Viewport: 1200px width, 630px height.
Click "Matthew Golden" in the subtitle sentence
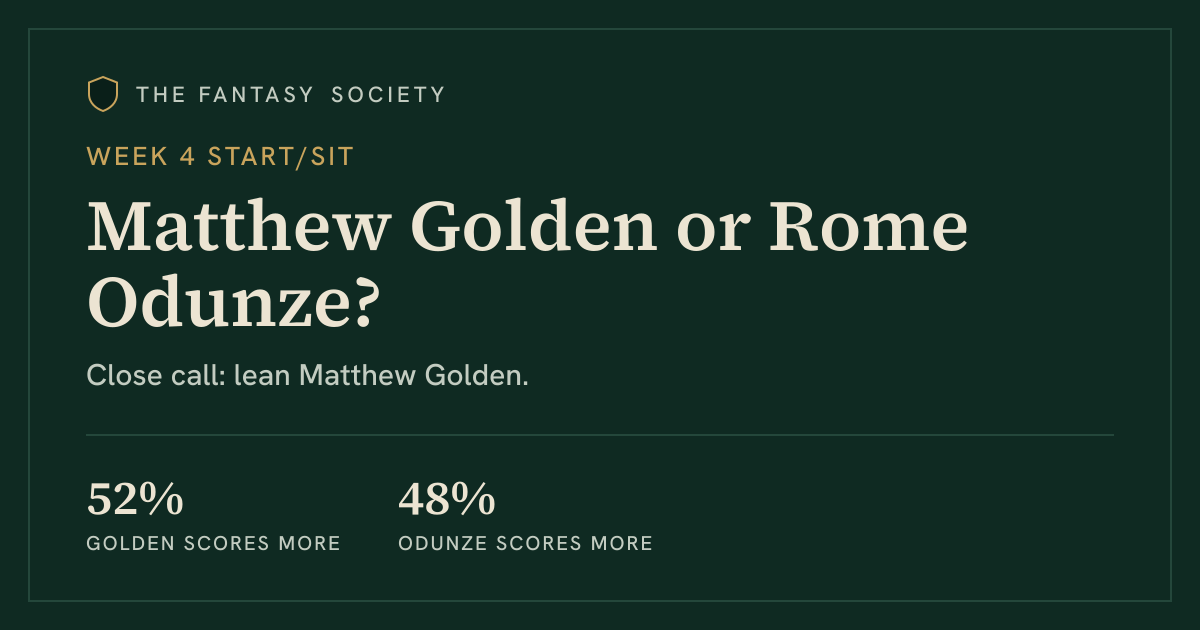point(411,376)
